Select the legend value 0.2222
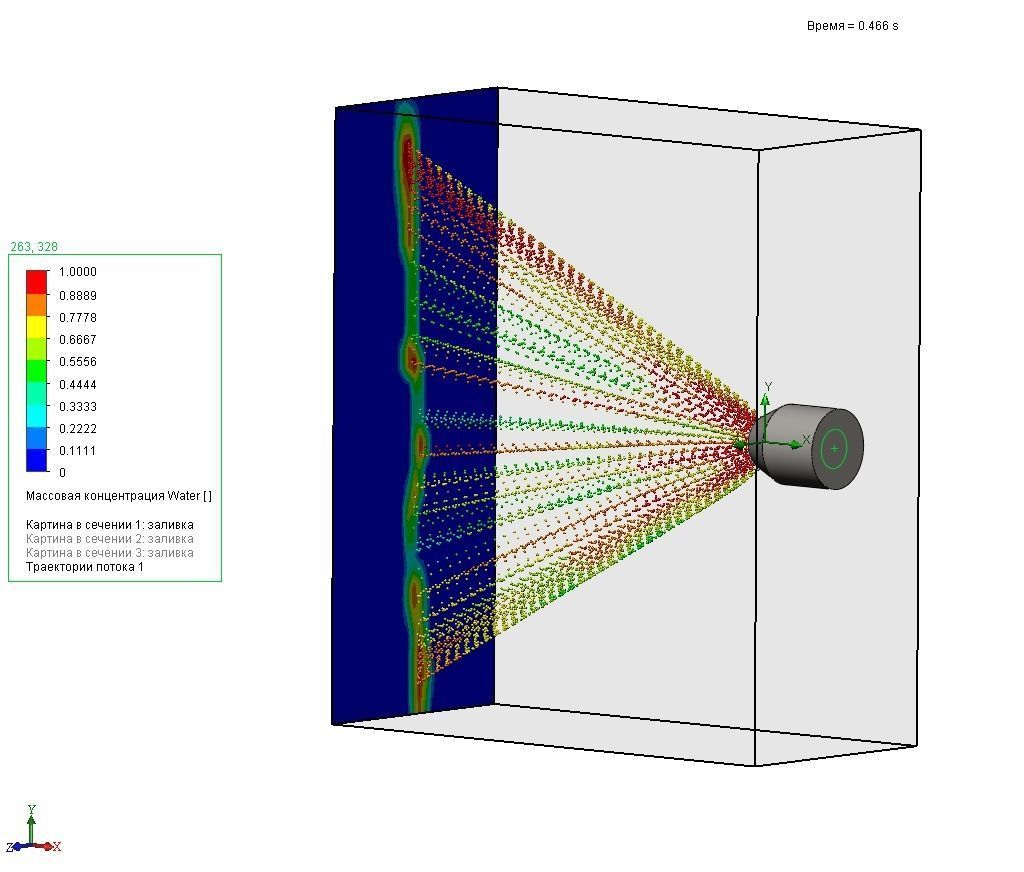Image resolution: width=1024 pixels, height=872 pixels. (x=78, y=428)
